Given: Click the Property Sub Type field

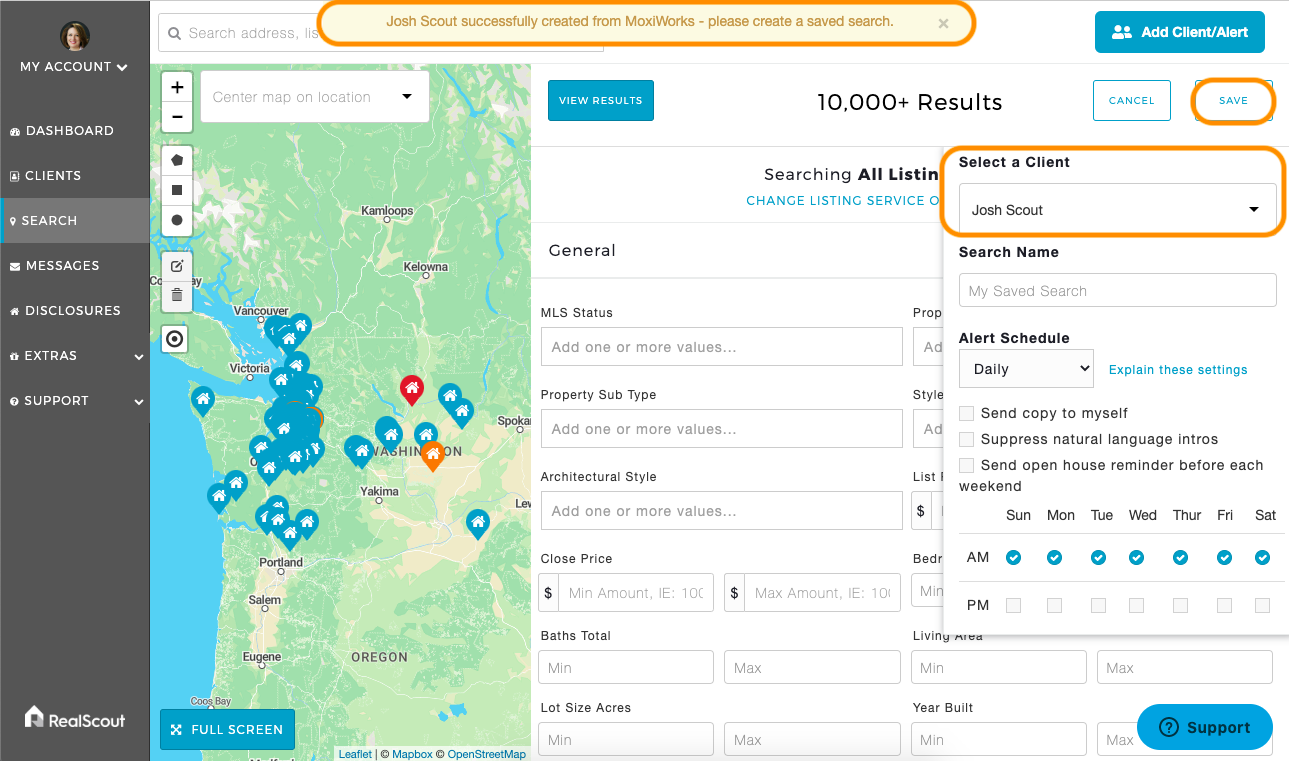Looking at the screenshot, I should point(721,429).
